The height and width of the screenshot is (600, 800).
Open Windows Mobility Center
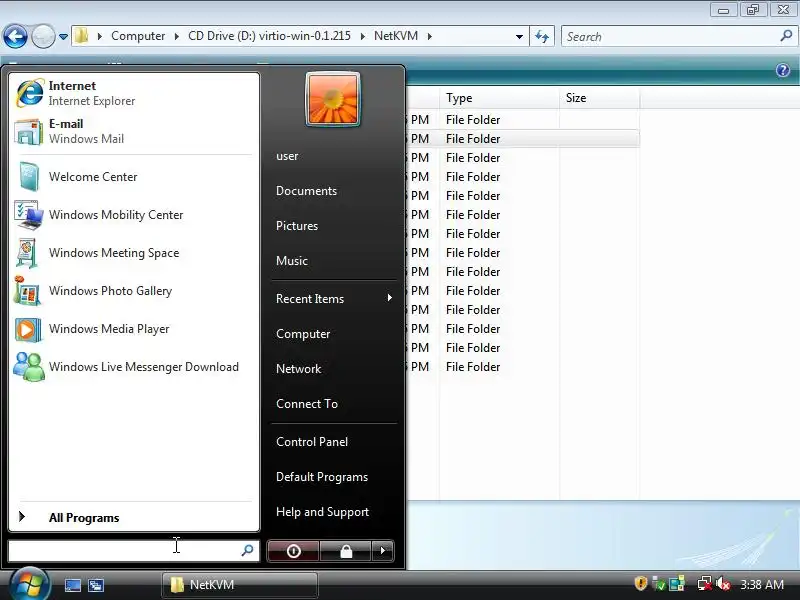[134, 215]
